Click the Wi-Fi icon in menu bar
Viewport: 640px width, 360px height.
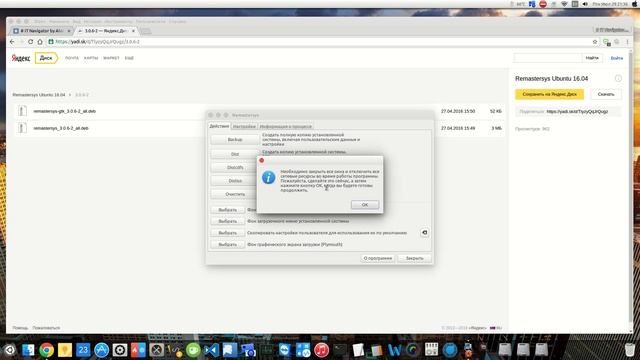click(564, 4)
